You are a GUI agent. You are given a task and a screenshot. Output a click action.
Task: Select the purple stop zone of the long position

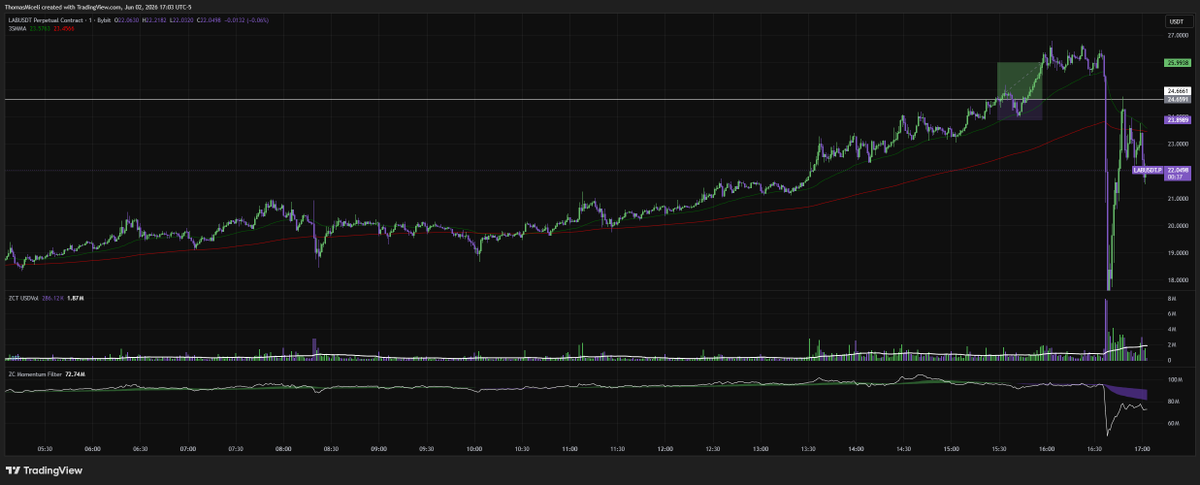pos(1020,110)
